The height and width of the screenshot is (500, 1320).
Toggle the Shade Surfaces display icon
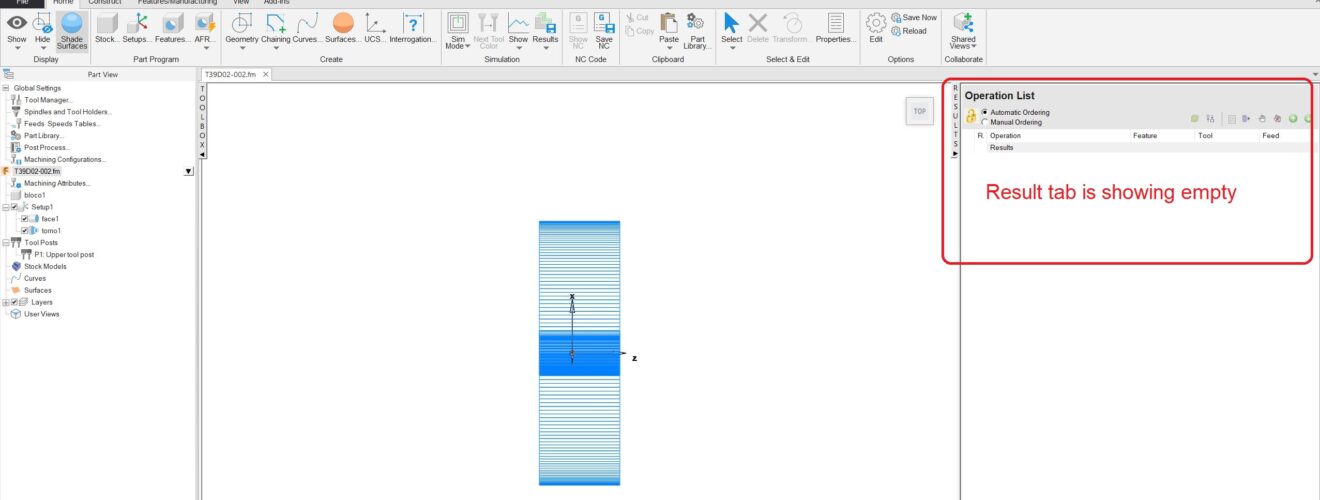click(72, 30)
